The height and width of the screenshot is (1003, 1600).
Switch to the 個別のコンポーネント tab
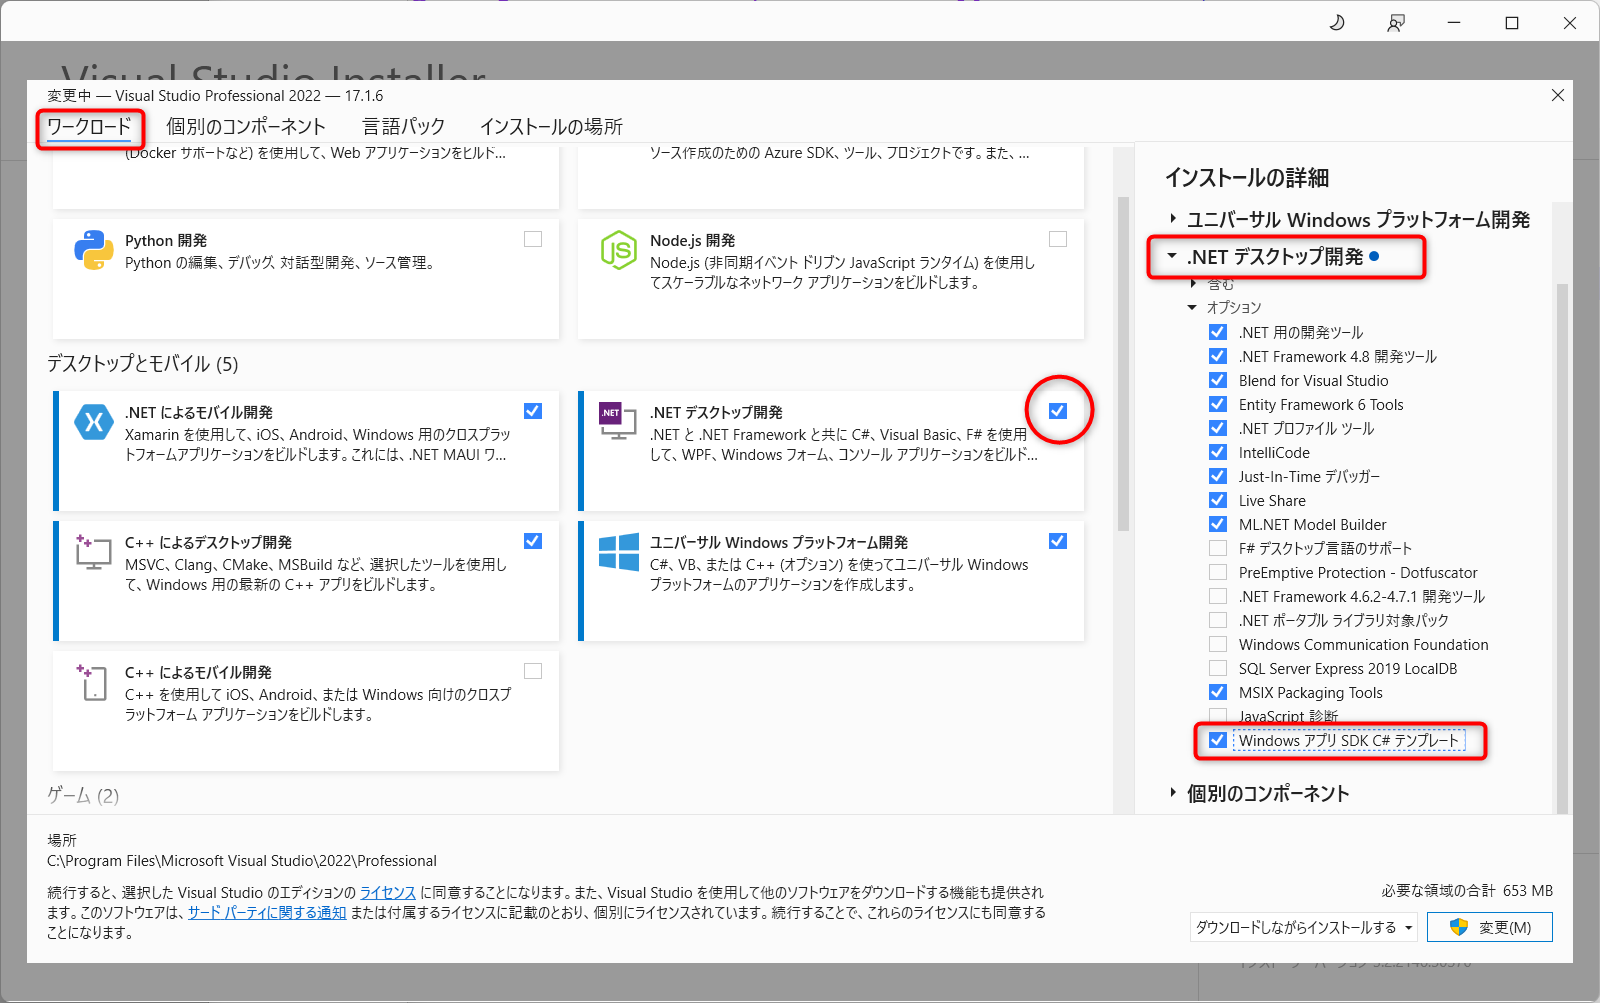(x=246, y=127)
